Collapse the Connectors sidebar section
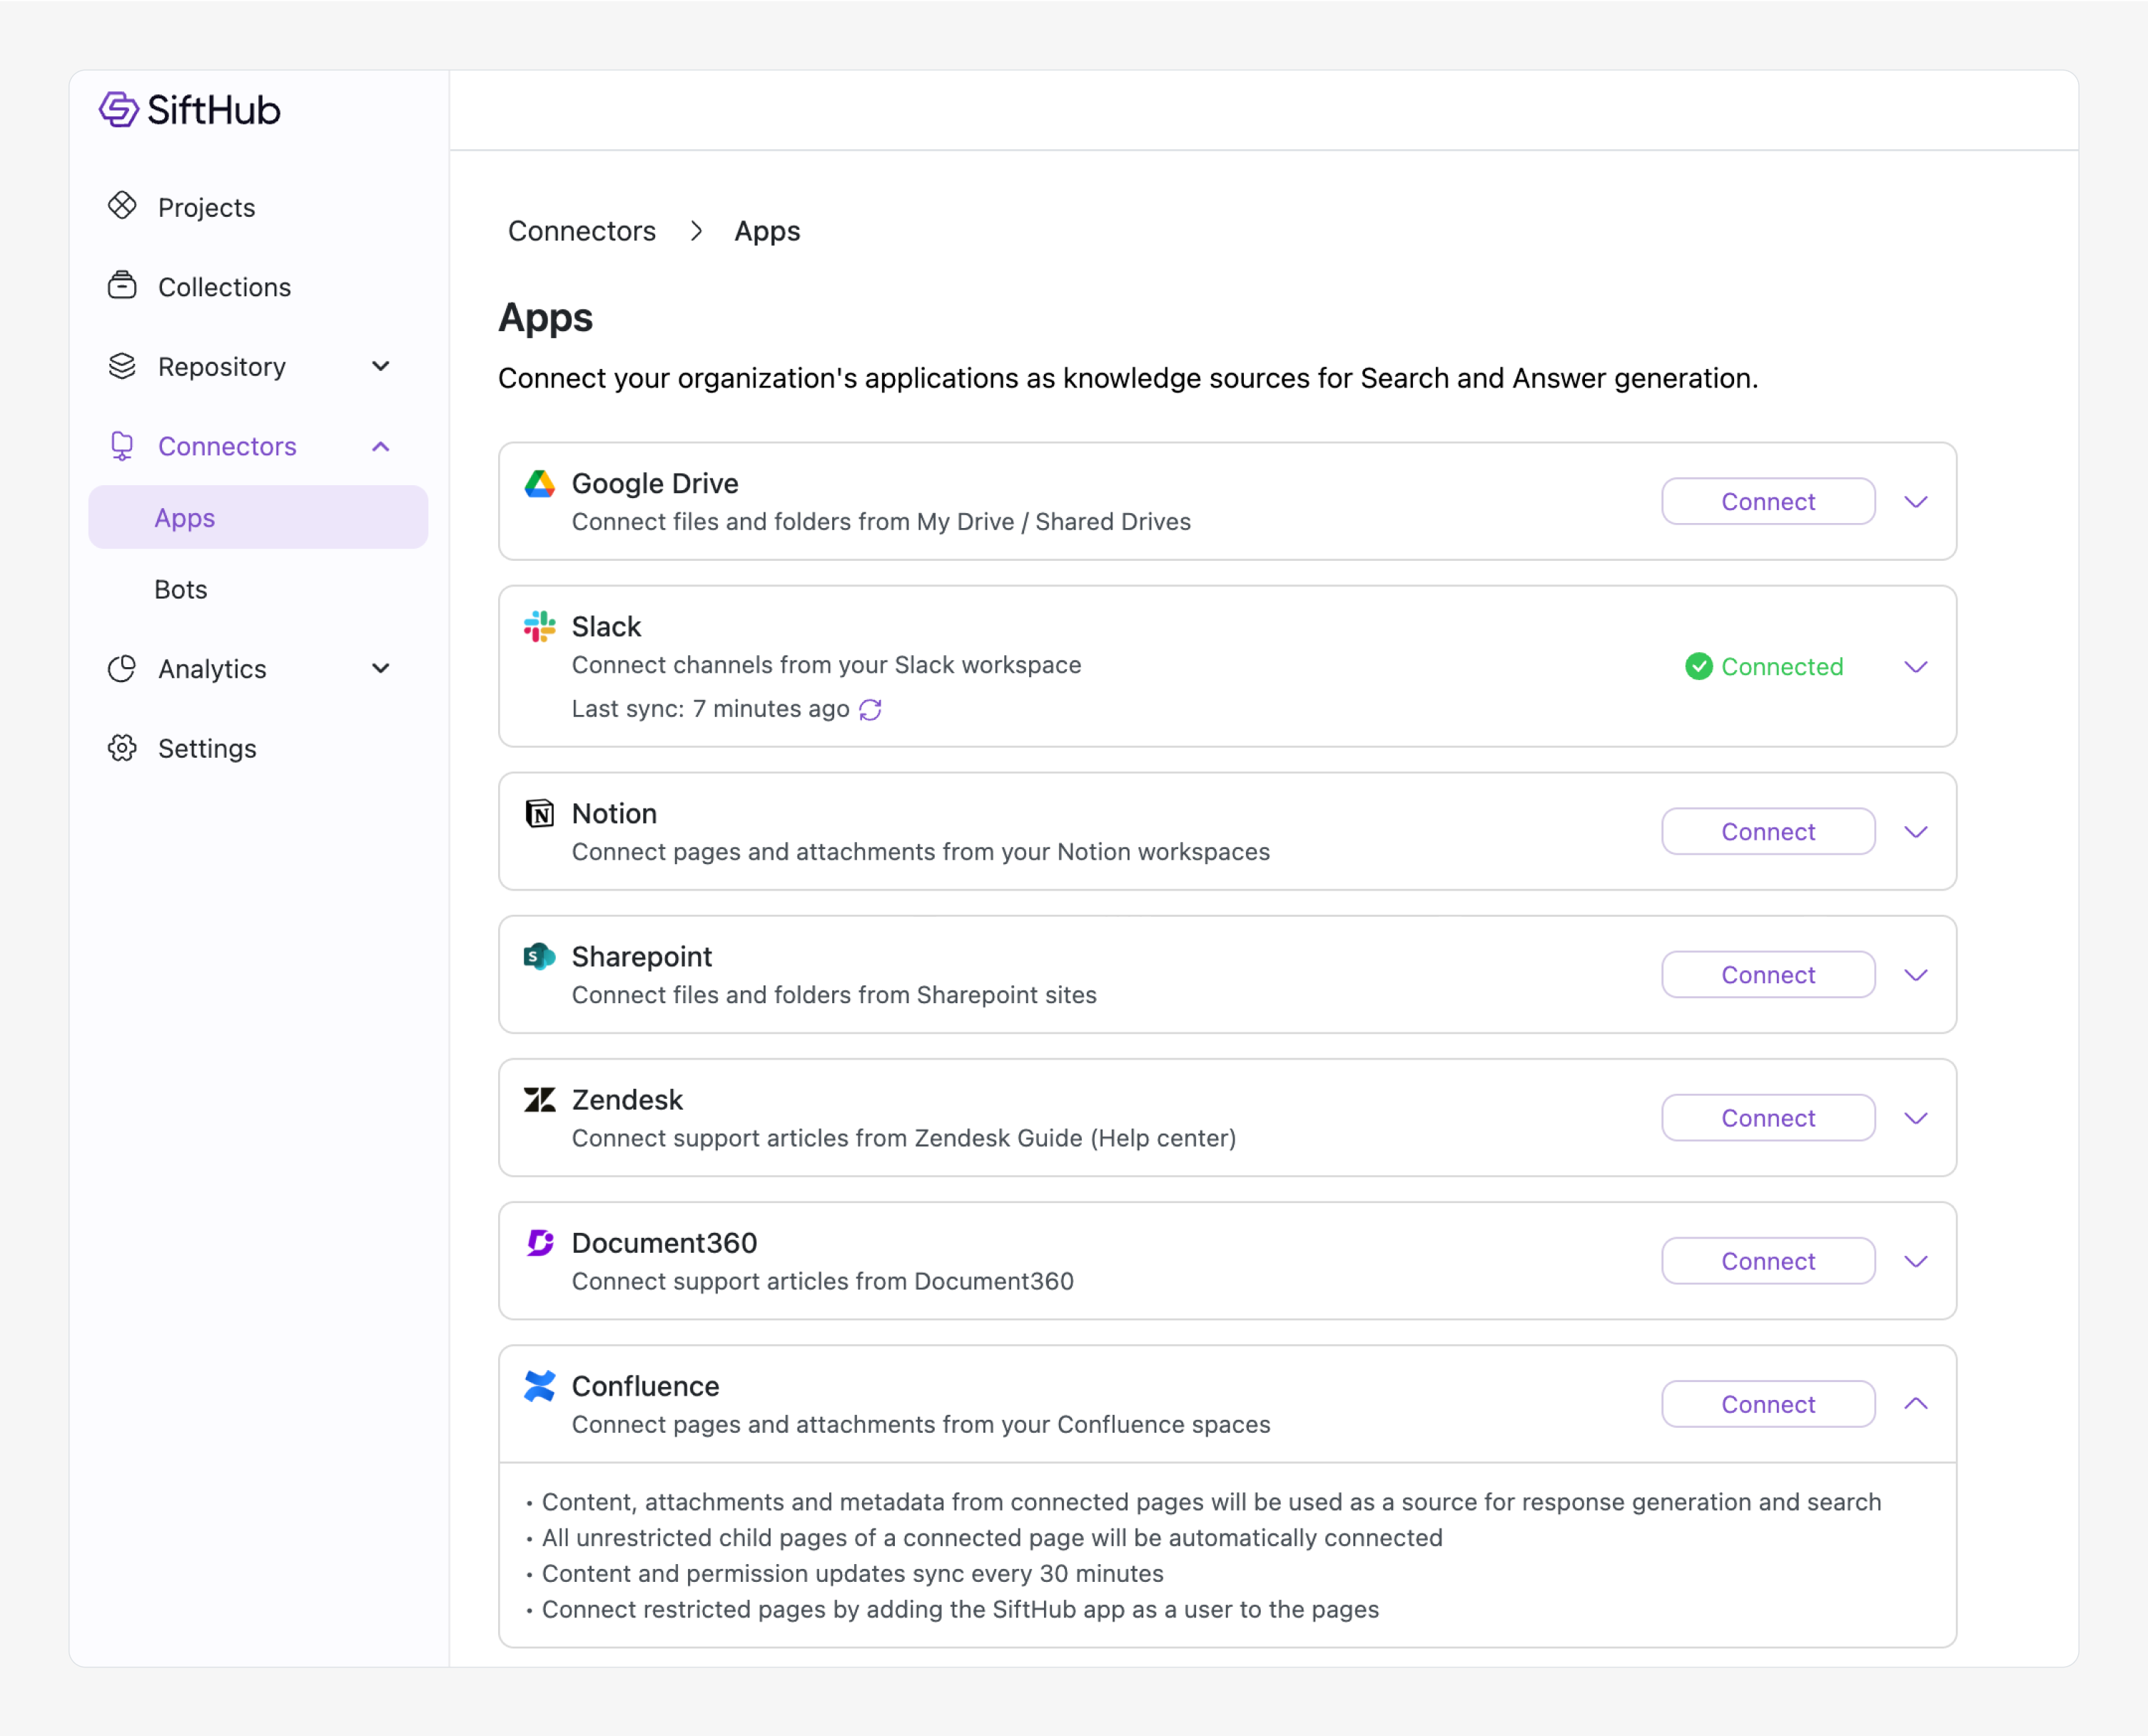This screenshot has width=2148, height=1736. [380, 446]
